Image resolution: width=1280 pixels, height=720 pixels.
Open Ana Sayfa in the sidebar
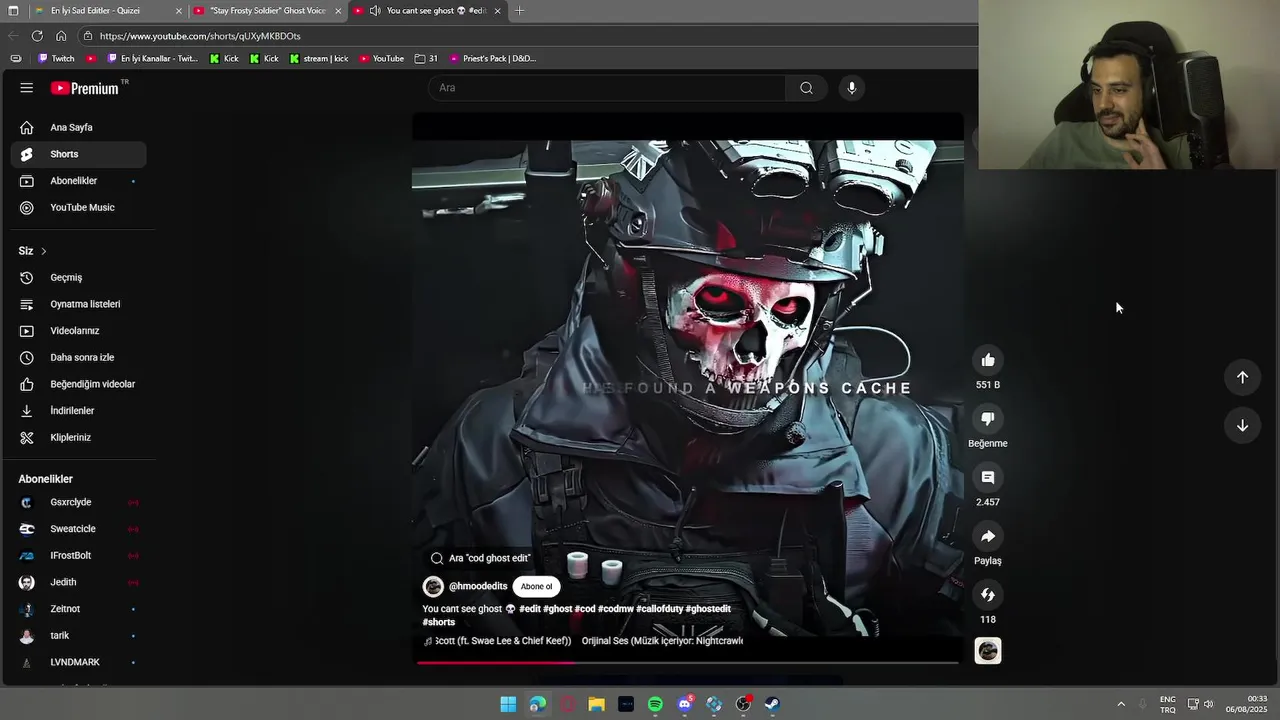[79, 128]
